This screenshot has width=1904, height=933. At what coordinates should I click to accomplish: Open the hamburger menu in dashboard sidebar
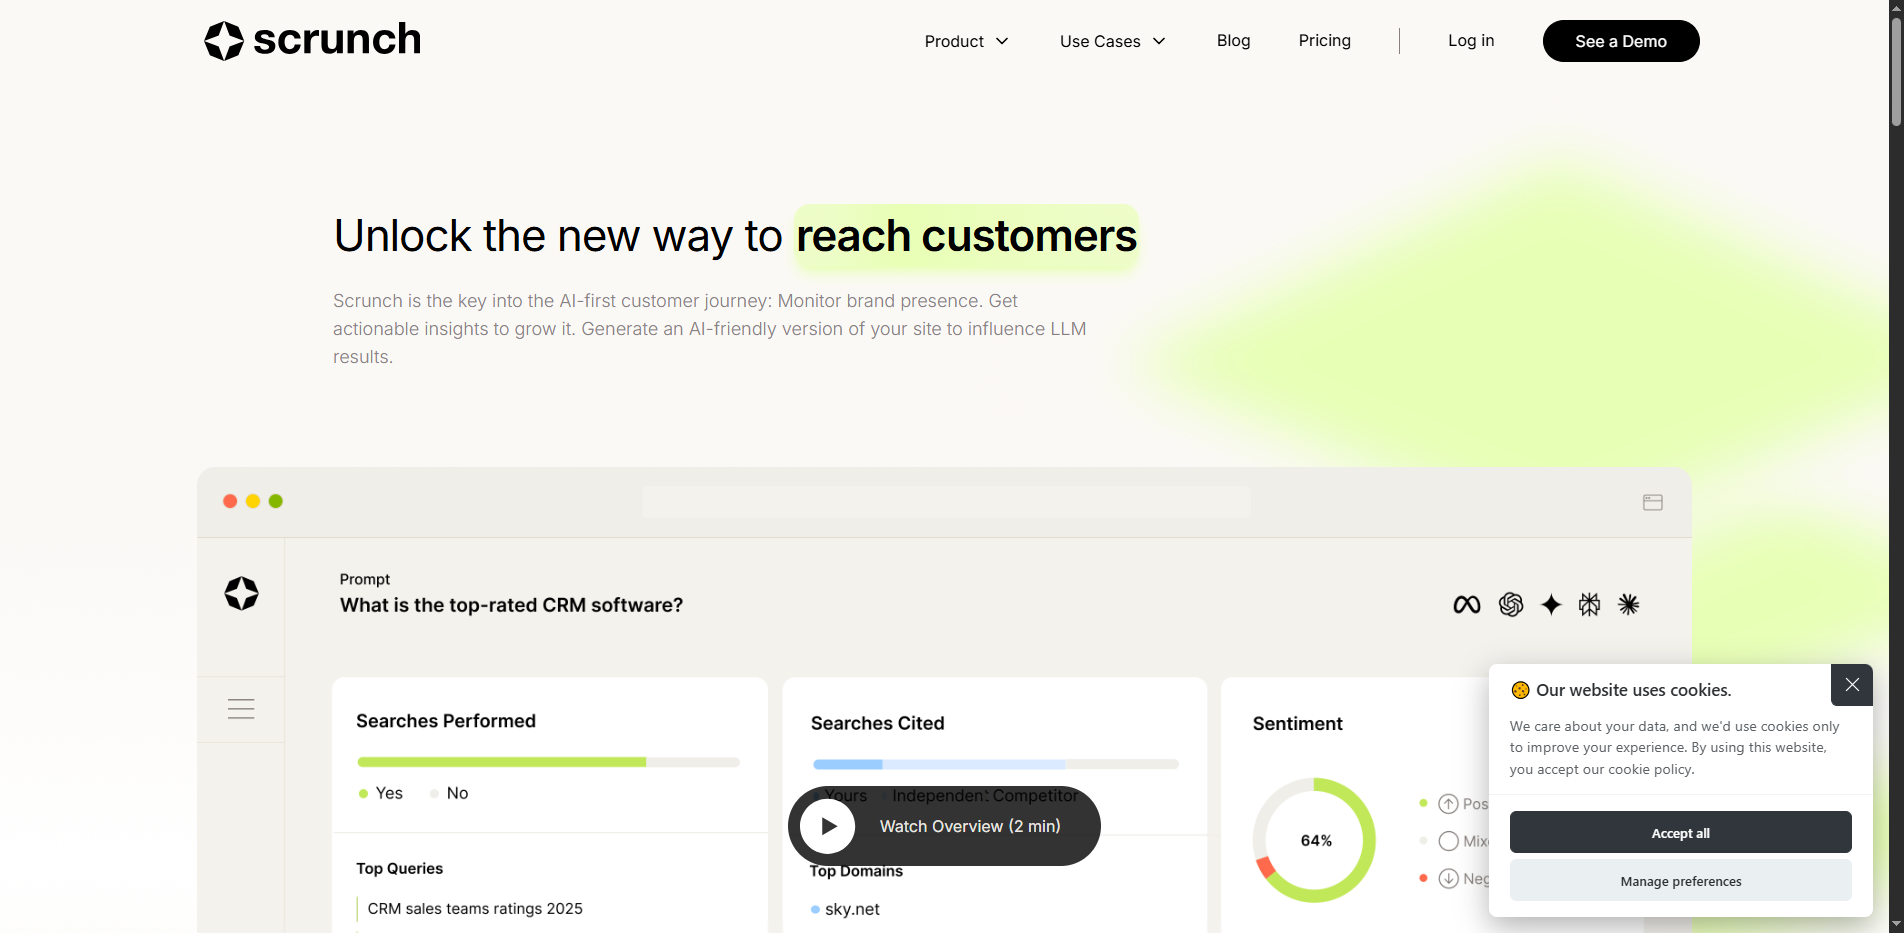coord(241,709)
